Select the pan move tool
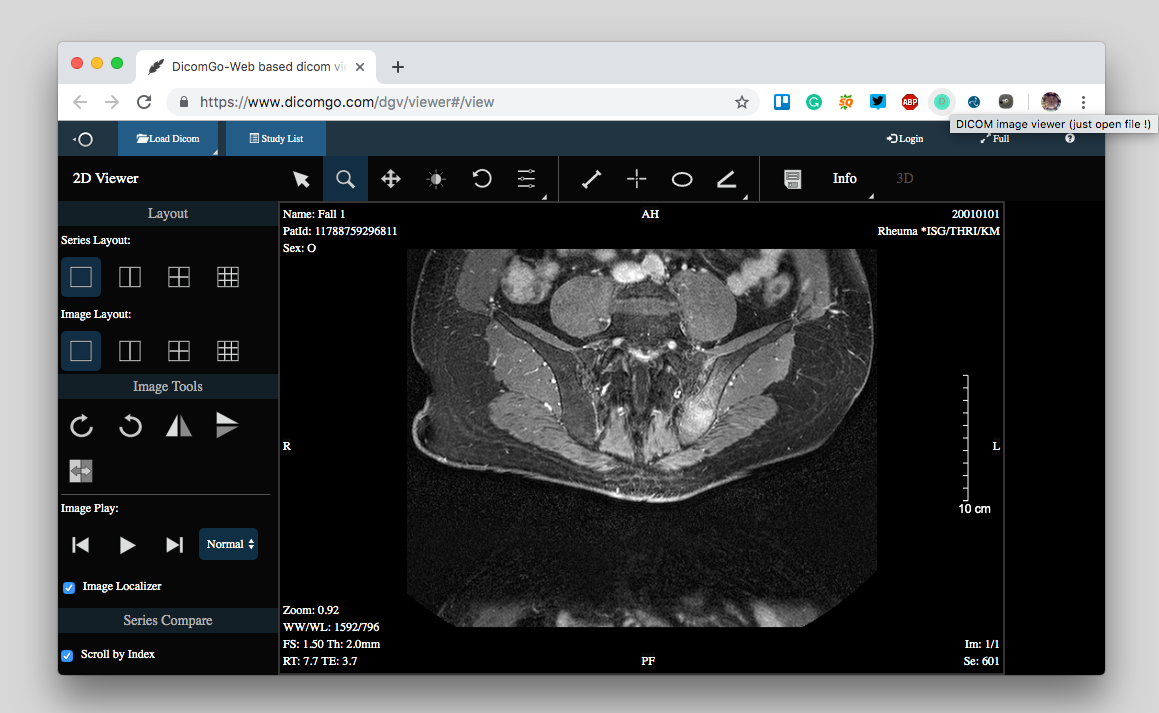The image size is (1159, 713). pyautogui.click(x=391, y=179)
